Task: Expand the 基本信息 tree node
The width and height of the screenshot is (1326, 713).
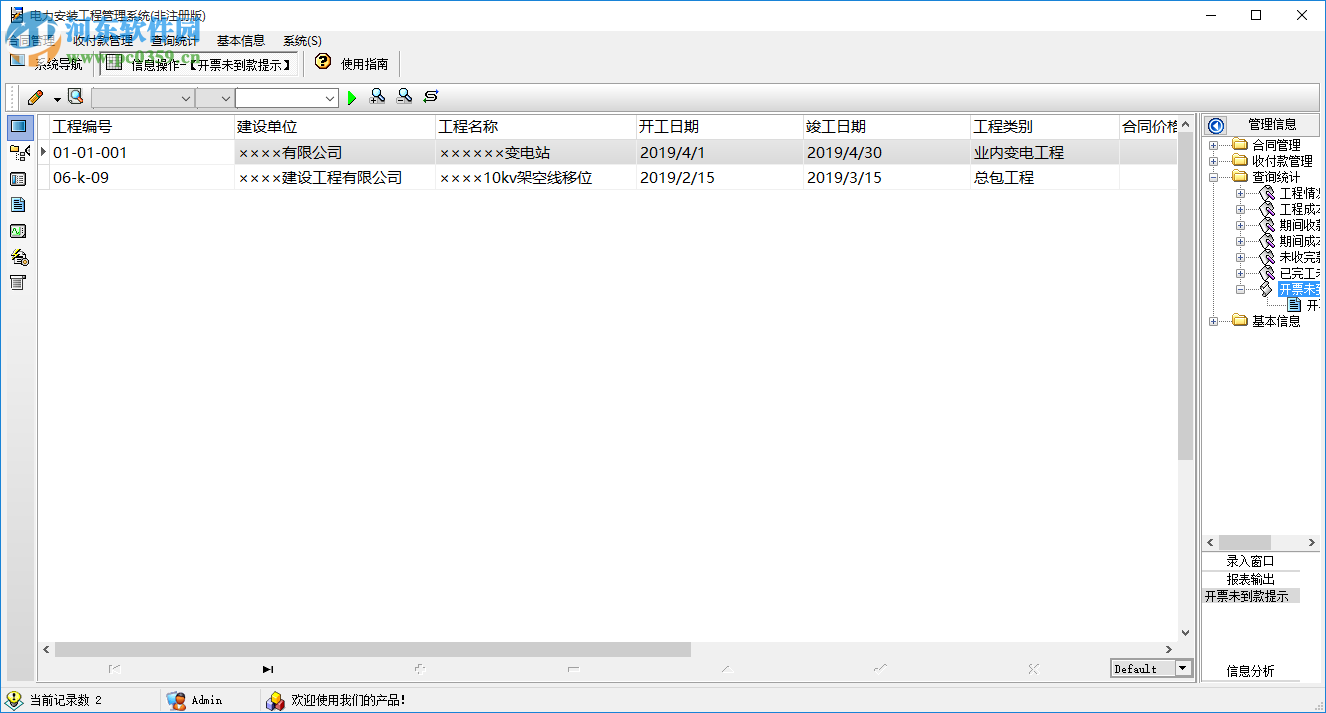Action: (x=1214, y=321)
